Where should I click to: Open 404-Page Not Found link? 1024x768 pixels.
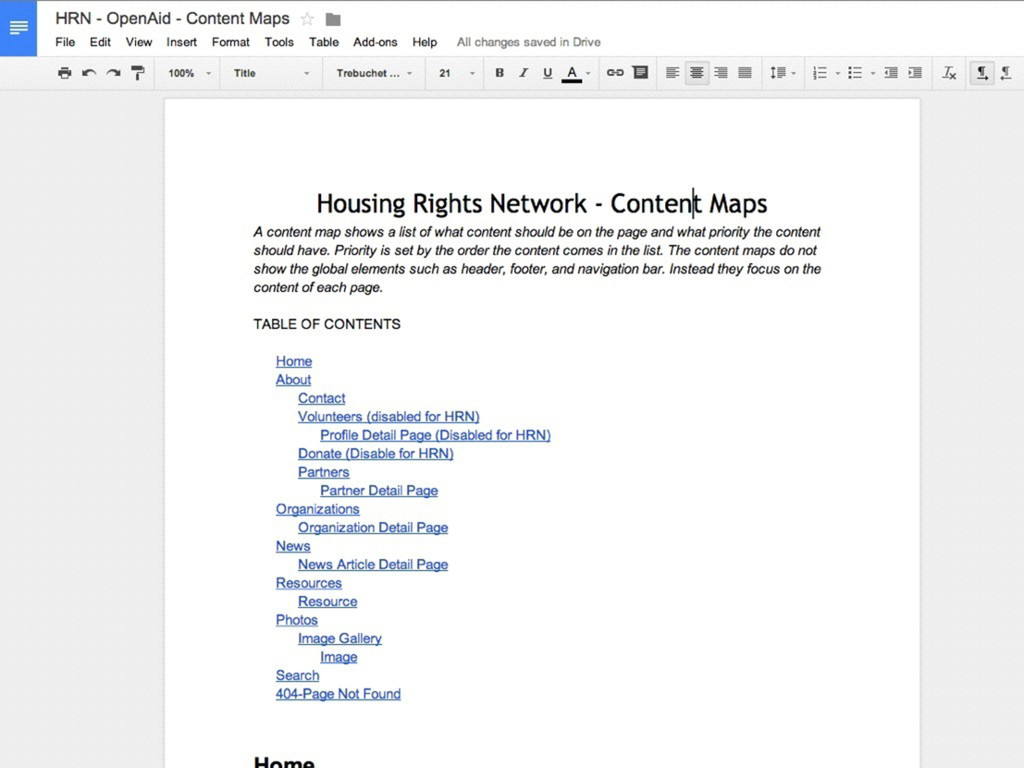pyautogui.click(x=338, y=694)
